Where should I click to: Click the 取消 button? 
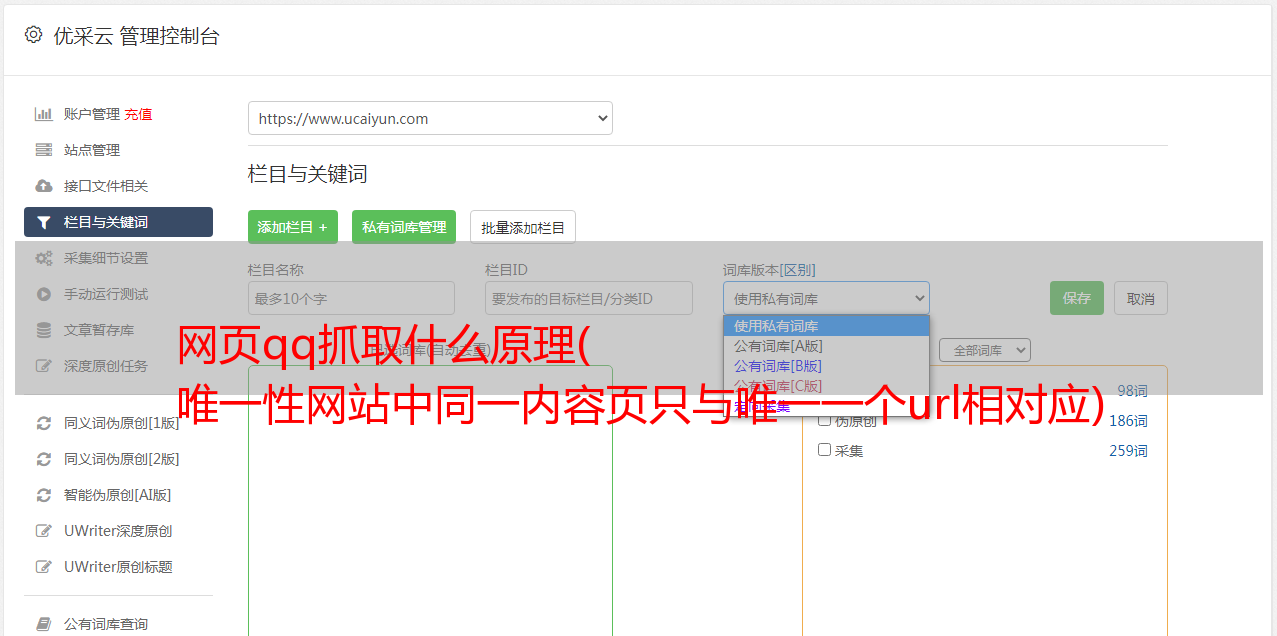tap(1141, 298)
